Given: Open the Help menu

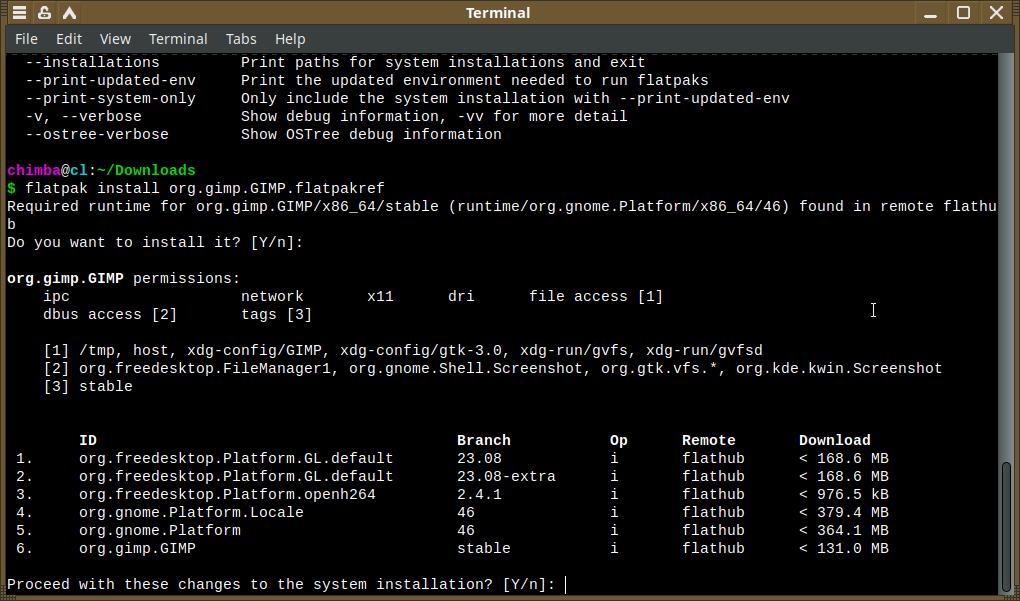Looking at the screenshot, I should pyautogui.click(x=290, y=39).
